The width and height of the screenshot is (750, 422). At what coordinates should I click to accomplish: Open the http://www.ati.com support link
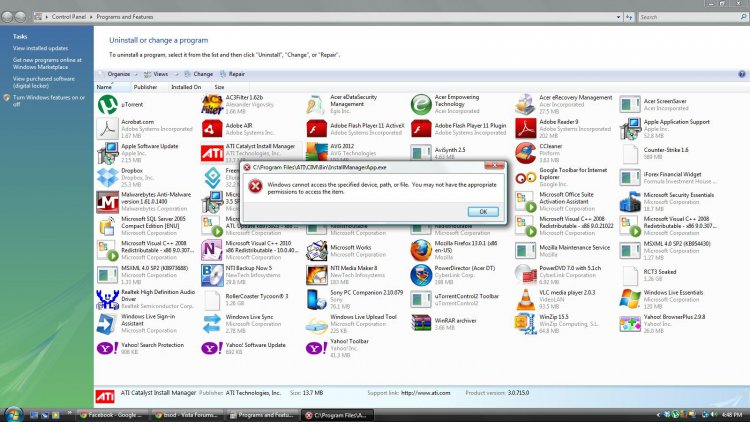pyautogui.click(x=425, y=393)
